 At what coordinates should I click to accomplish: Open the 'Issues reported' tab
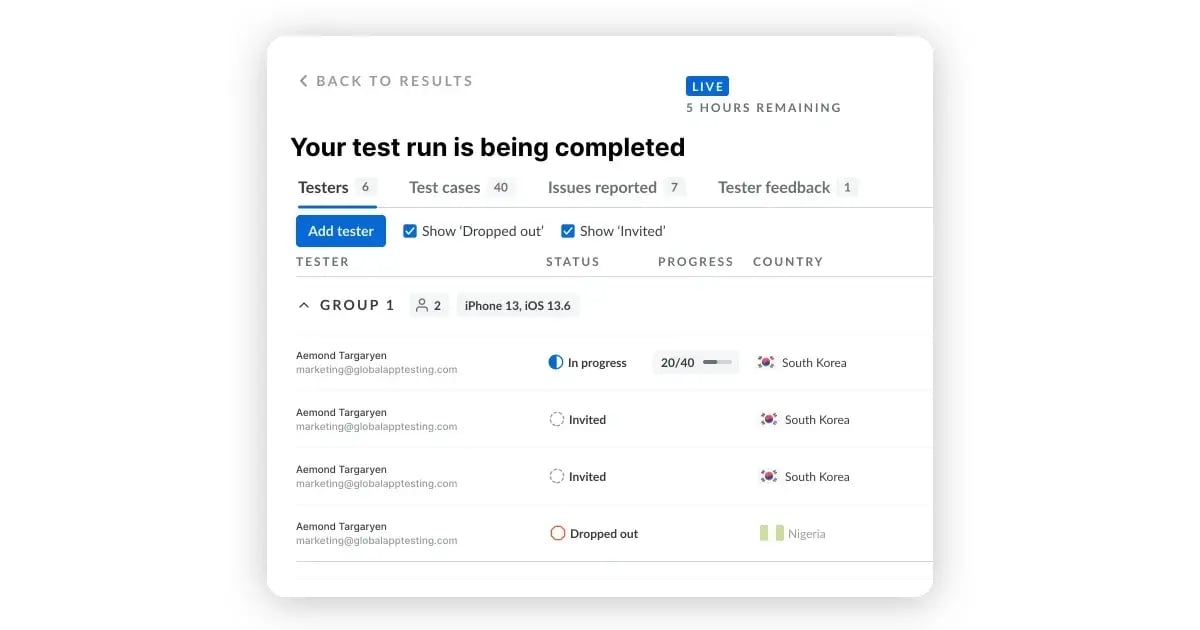pyautogui.click(x=603, y=187)
